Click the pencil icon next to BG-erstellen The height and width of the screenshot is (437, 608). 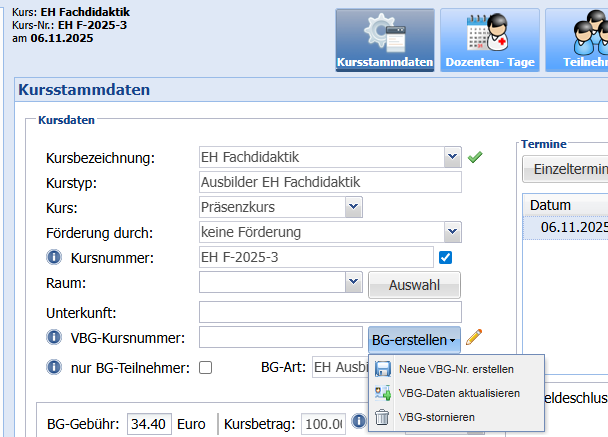474,337
